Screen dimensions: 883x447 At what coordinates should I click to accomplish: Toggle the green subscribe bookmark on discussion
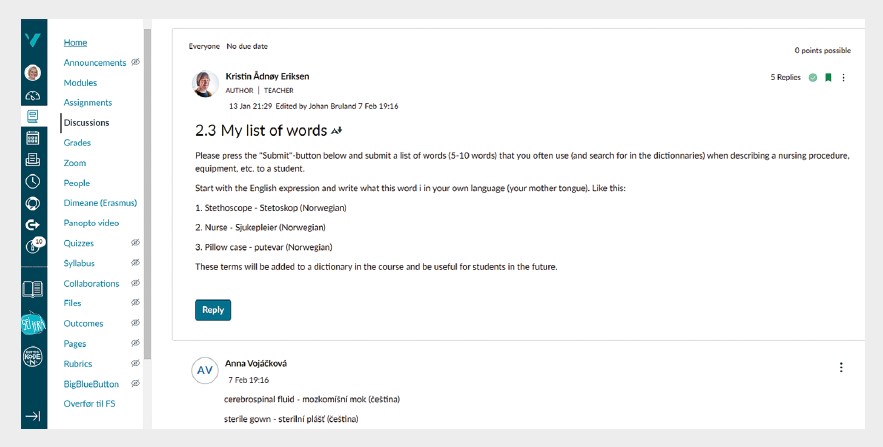click(x=828, y=77)
